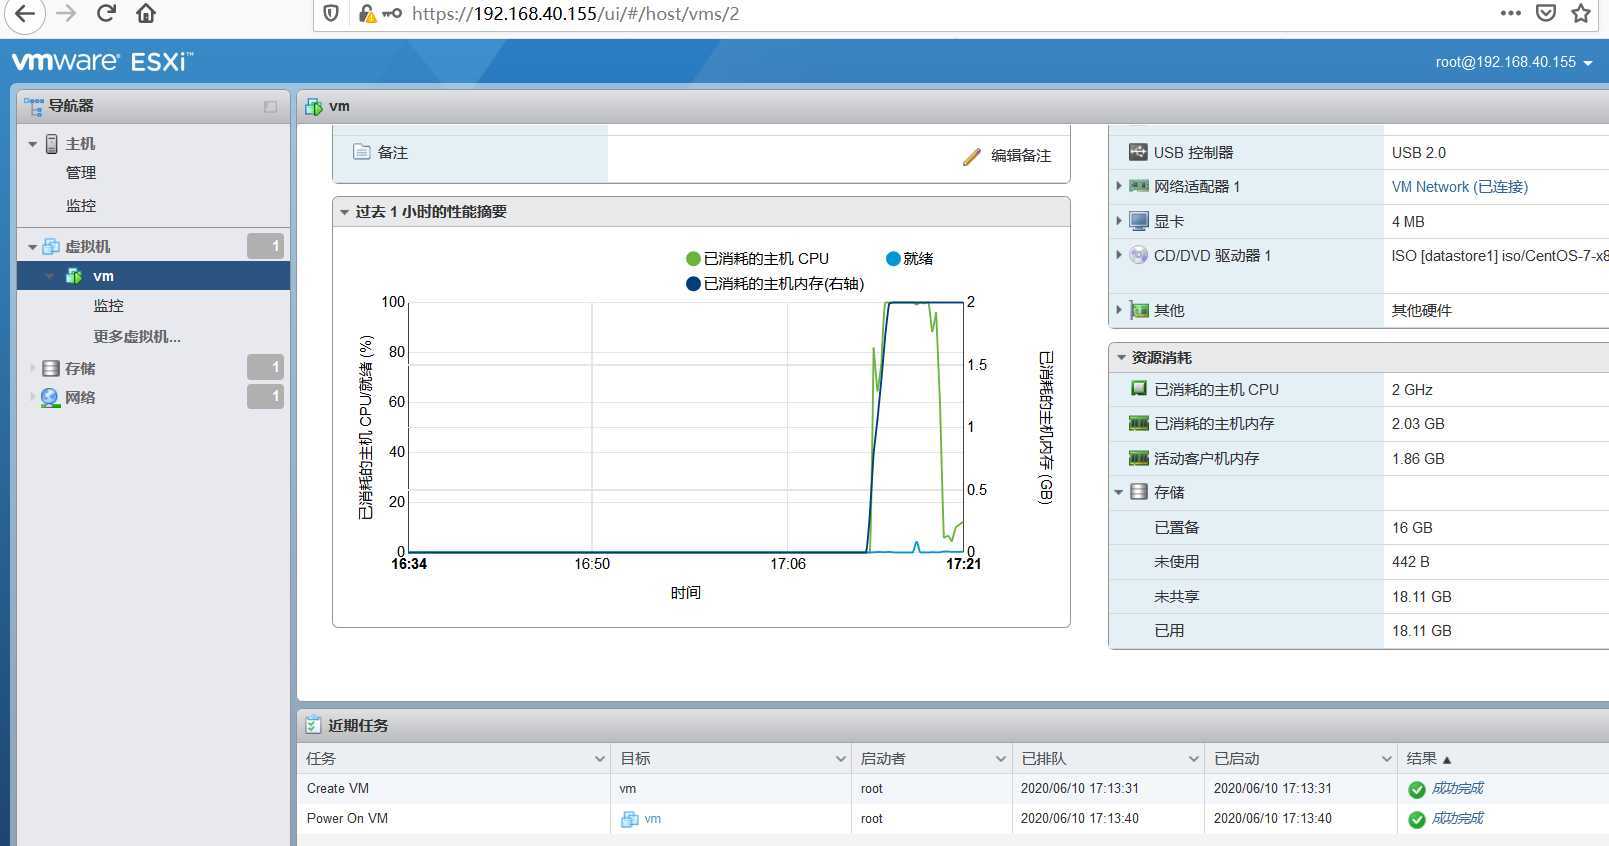
Task: Open the VM Network (已连接) link
Action: click(x=1459, y=187)
